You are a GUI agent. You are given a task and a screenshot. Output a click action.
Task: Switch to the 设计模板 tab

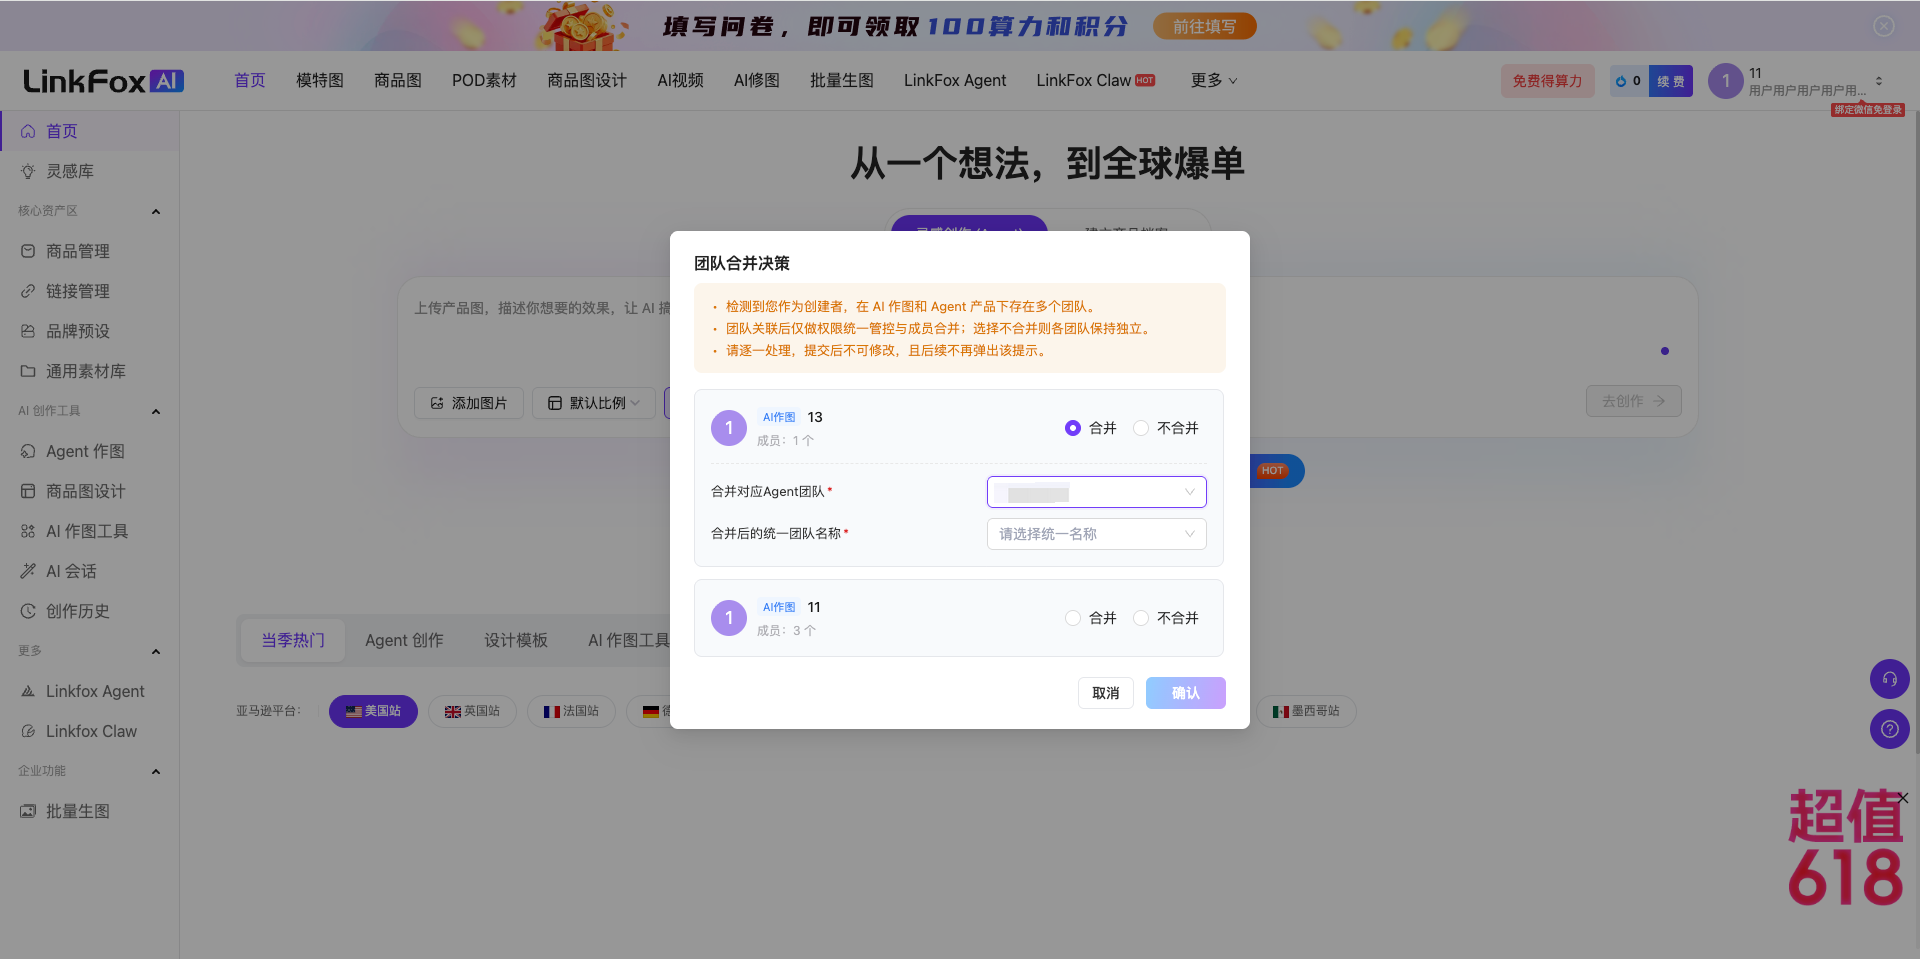pyautogui.click(x=516, y=640)
